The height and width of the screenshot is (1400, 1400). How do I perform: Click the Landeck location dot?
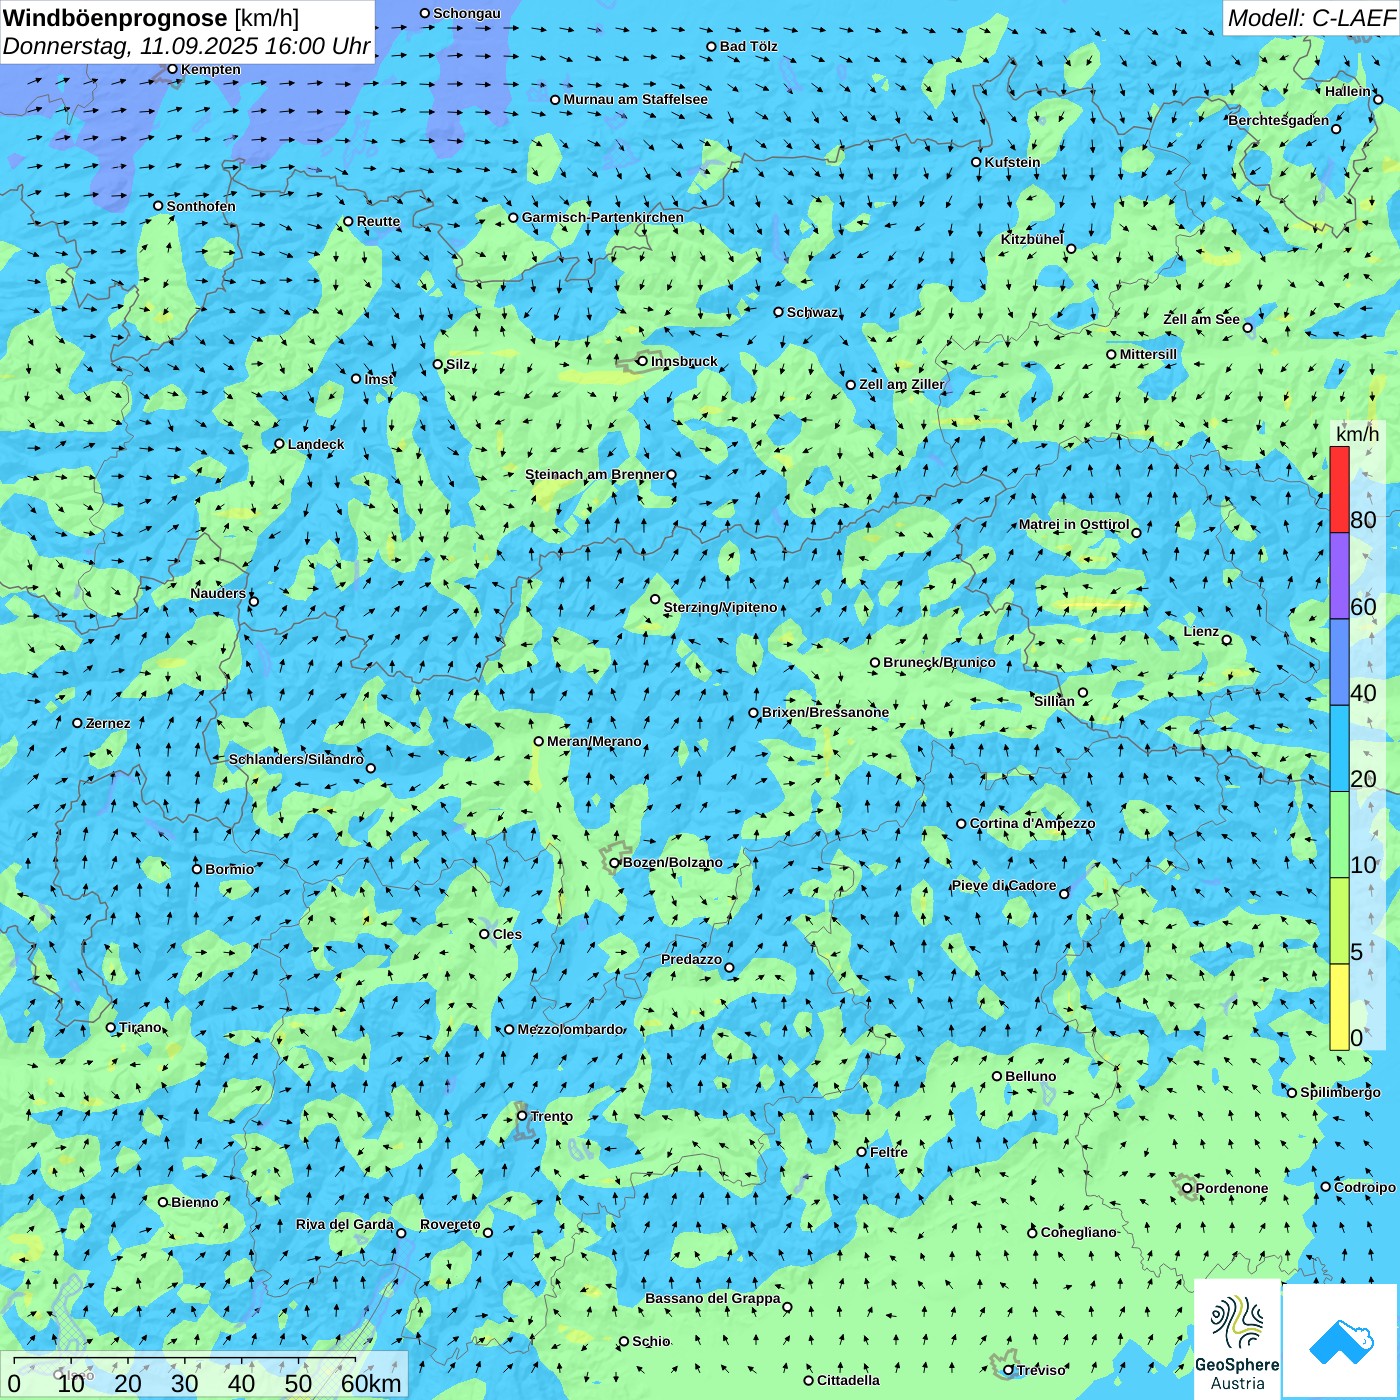tap(279, 444)
